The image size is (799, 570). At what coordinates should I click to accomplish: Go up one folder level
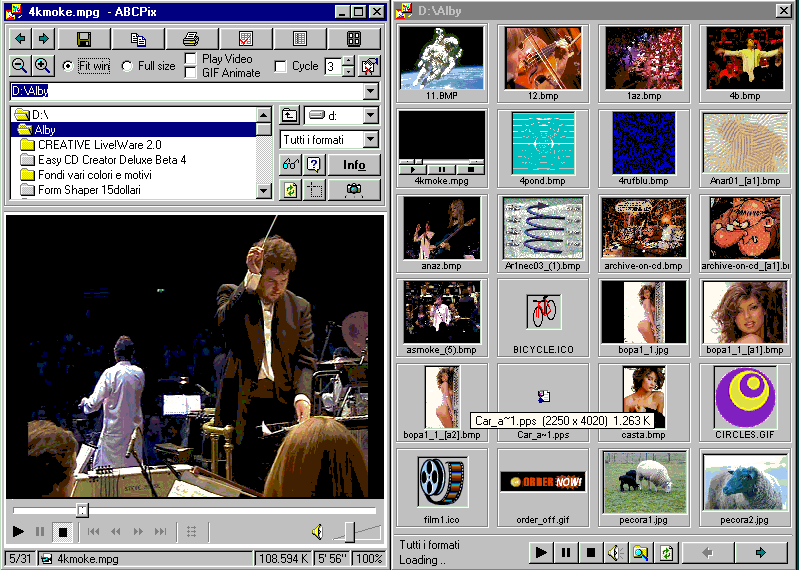coord(290,115)
